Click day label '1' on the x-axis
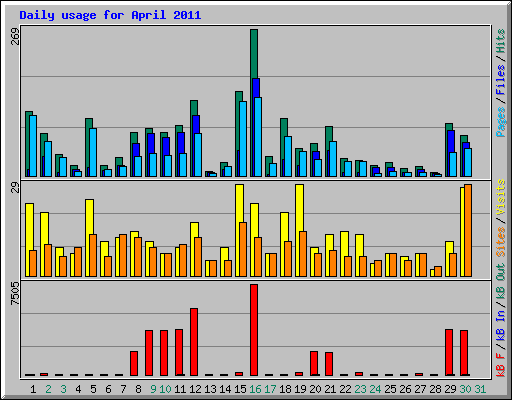512x400 pixels. point(33,389)
